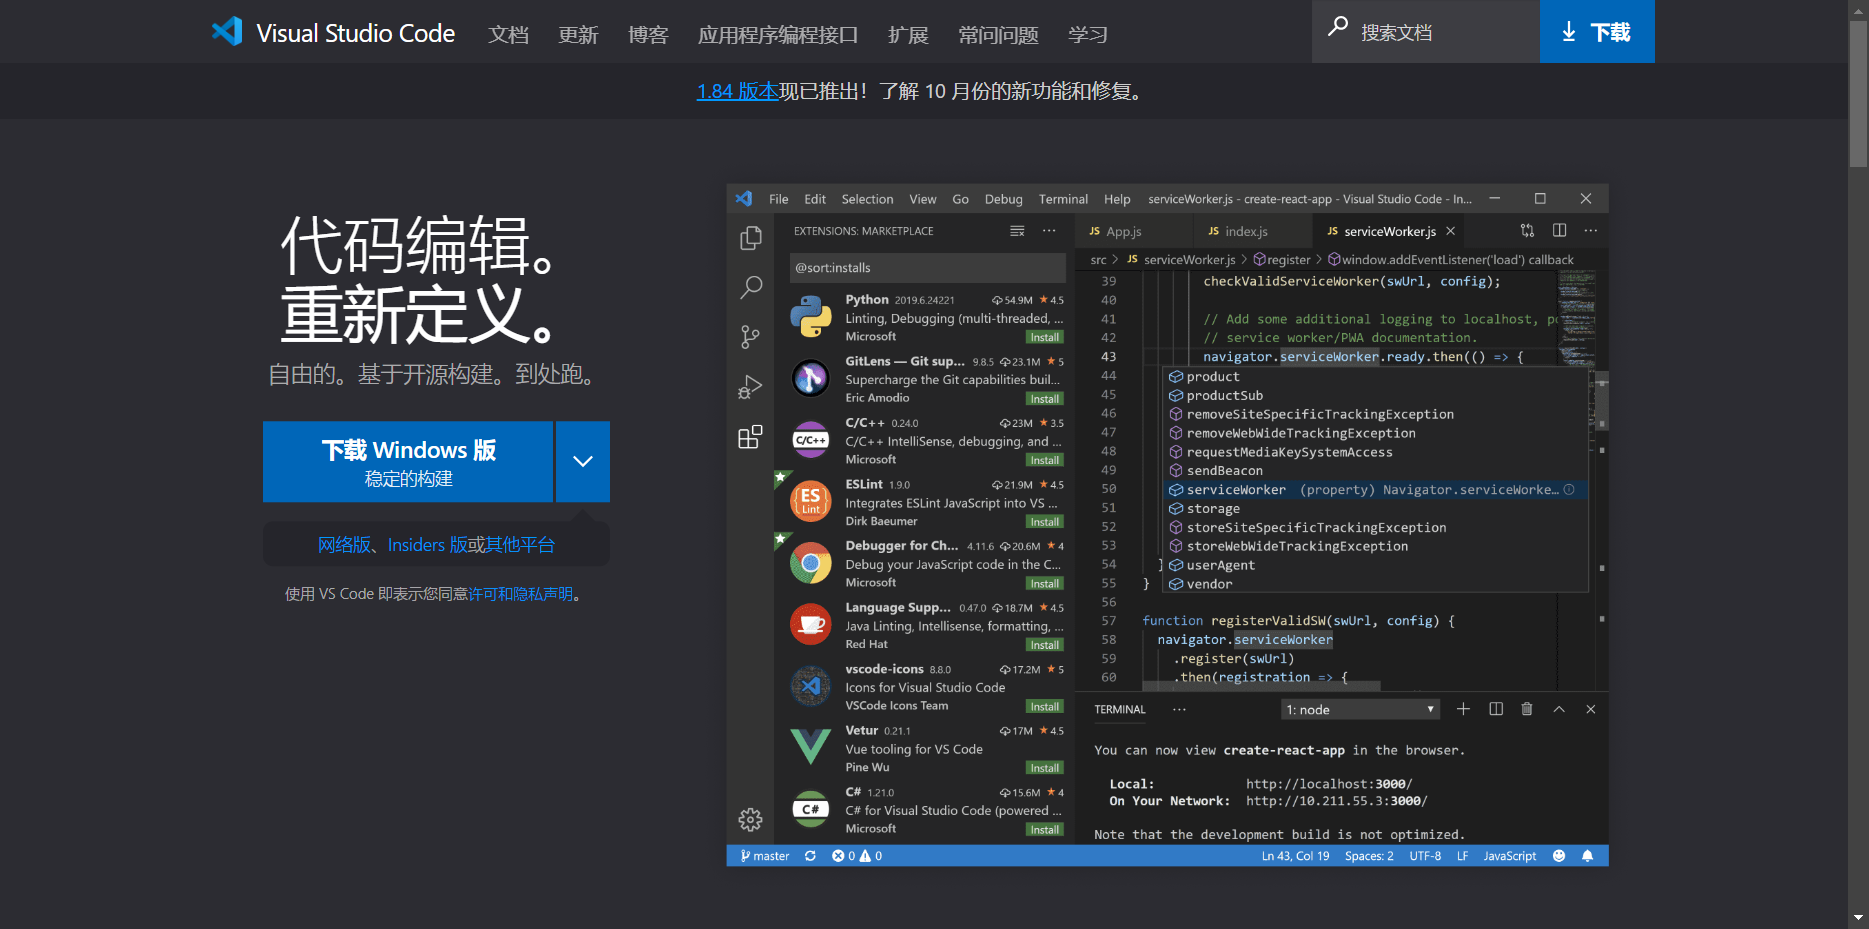Click the Kill Terminal trash icon
1869x929 pixels.
(1527, 709)
